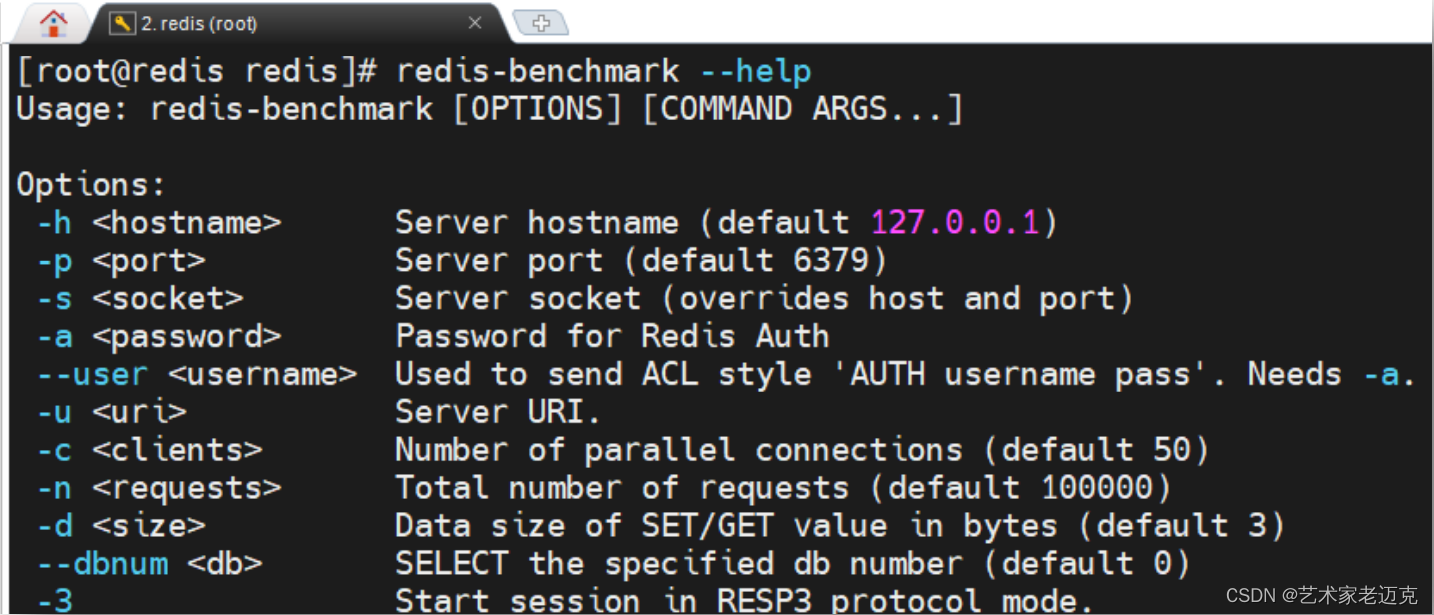Click 'Server port (default 6379)' description
This screenshot has height=615, width=1434.
coord(642,260)
